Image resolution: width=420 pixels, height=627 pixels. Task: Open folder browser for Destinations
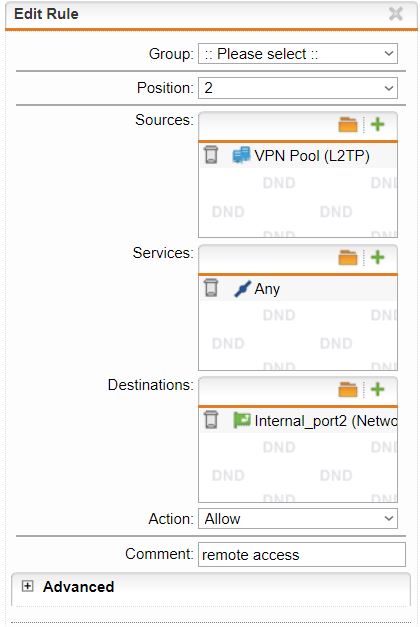pyautogui.click(x=348, y=389)
